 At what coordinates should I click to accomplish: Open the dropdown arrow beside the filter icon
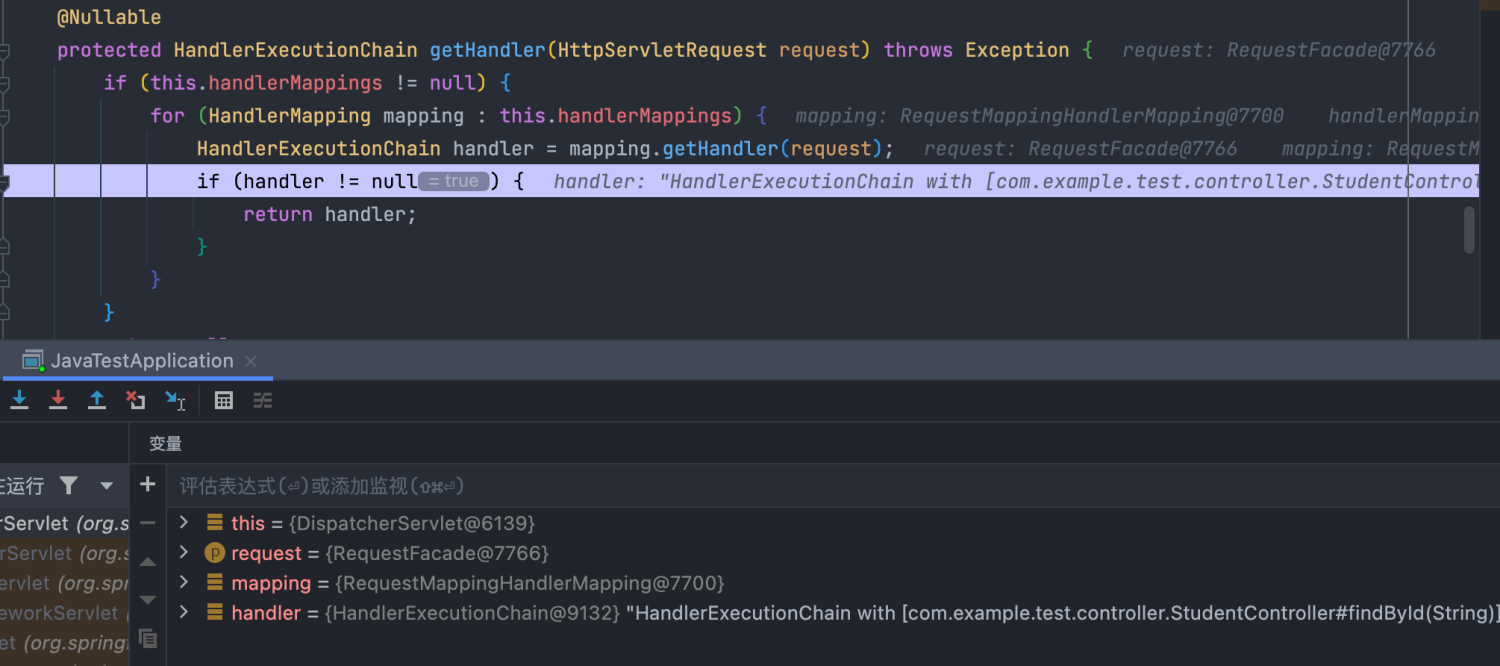point(106,486)
